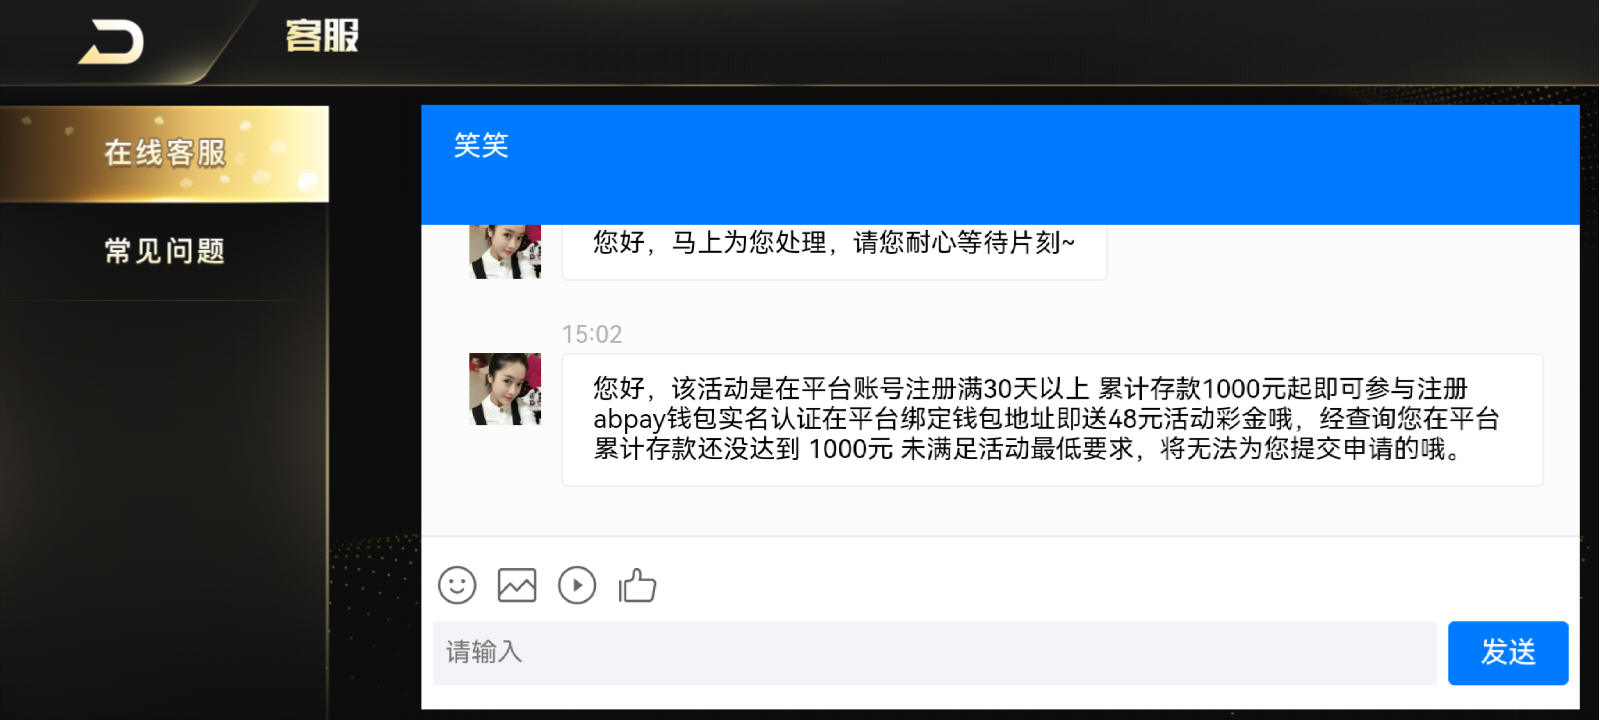Click empty chat area below last message
This screenshot has width=1600, height=720.
[1000, 512]
